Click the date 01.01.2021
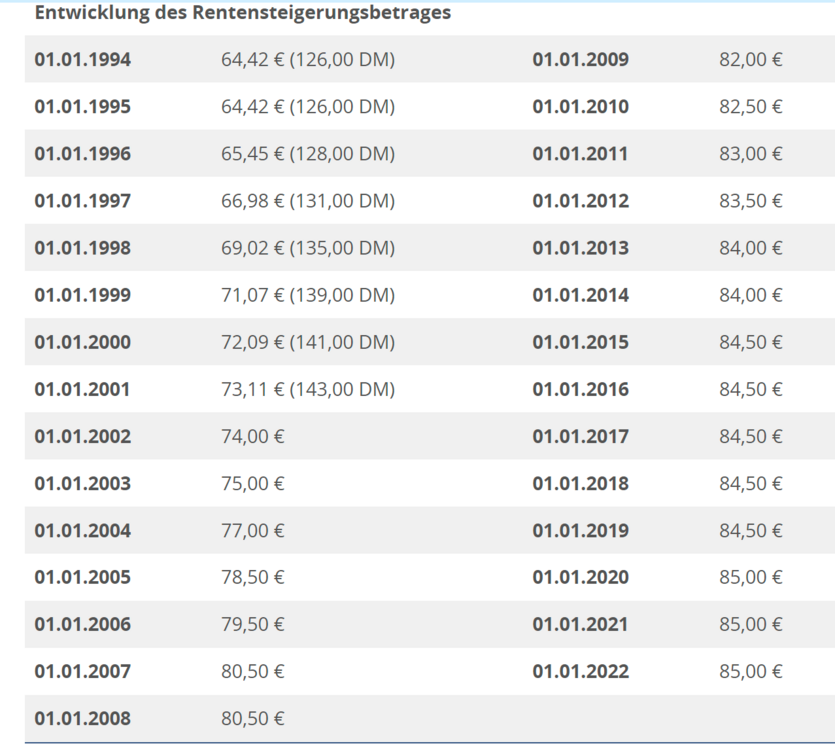The image size is (835, 750). [x=580, y=624]
